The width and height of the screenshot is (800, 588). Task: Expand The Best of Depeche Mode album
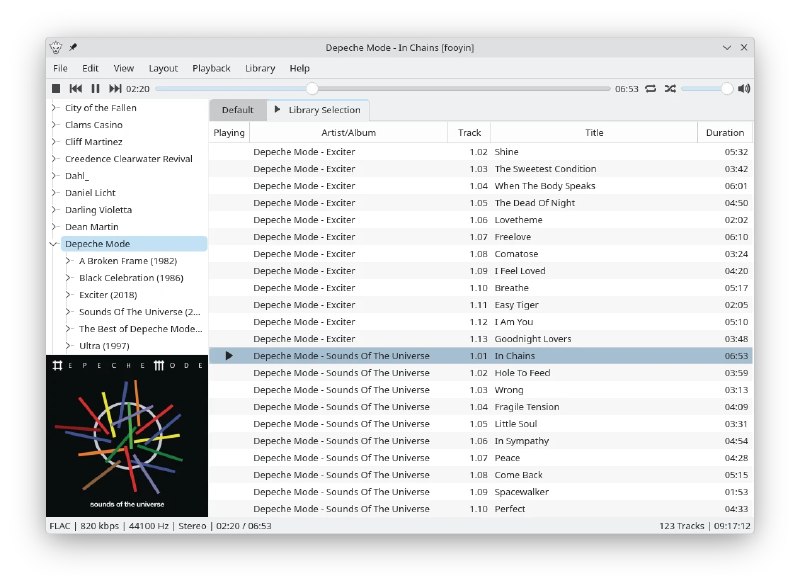coord(69,329)
